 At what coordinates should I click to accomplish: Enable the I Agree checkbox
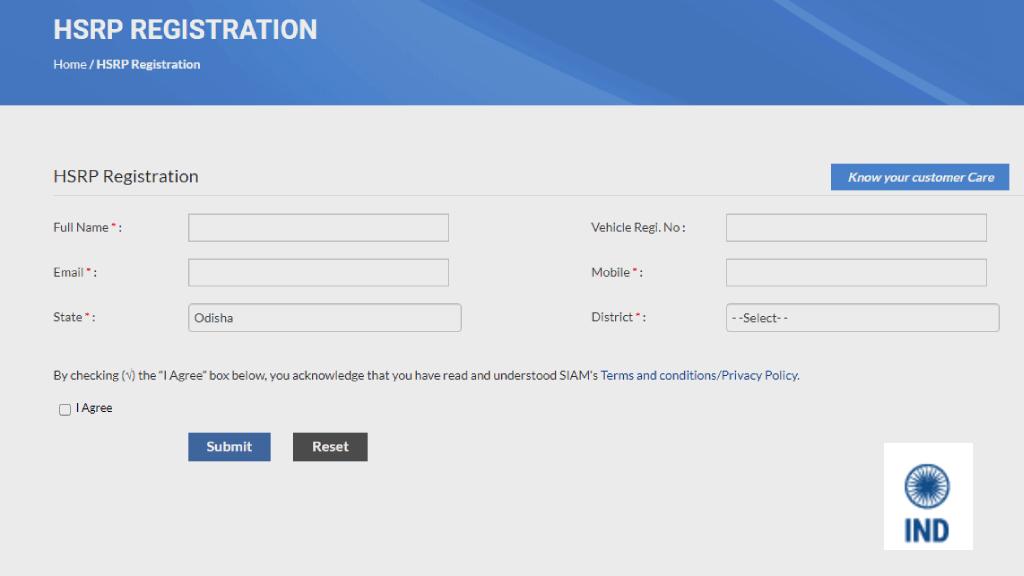(64, 409)
